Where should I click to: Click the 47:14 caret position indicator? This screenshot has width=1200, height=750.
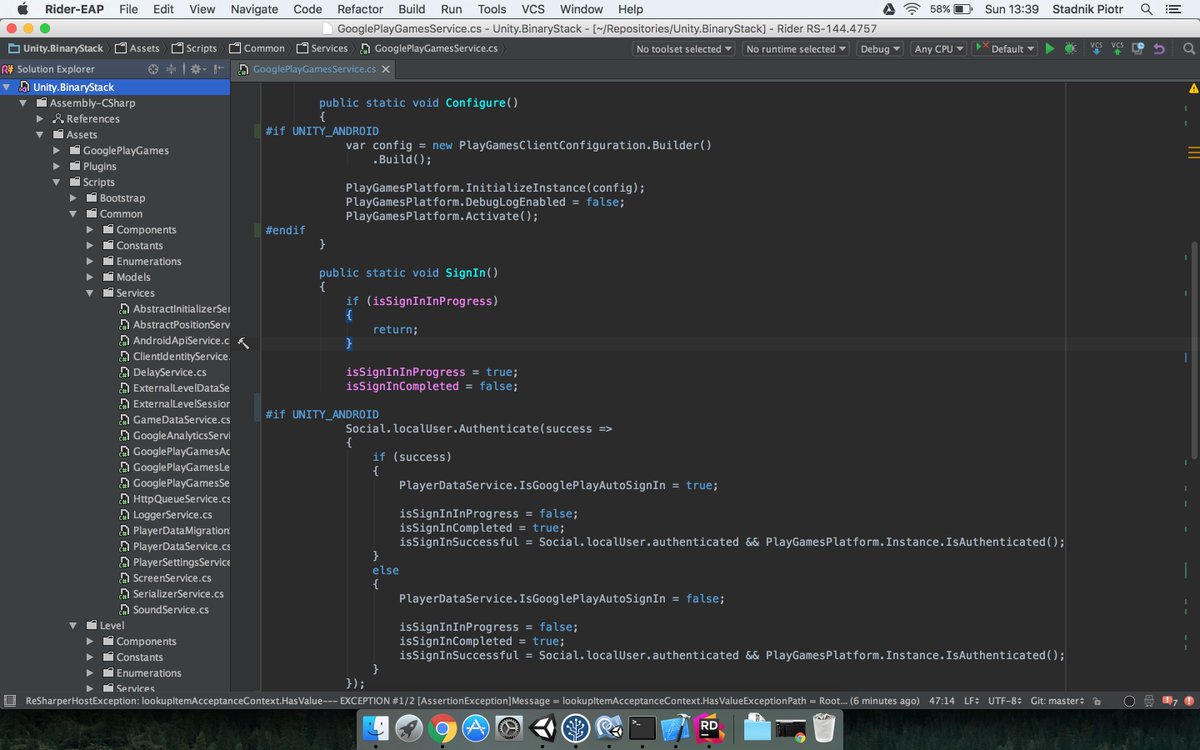[941, 701]
